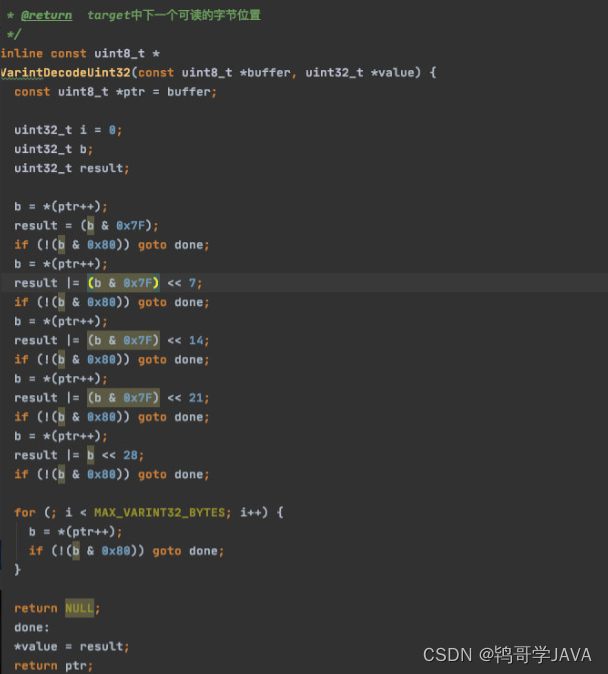Click the 'done:' label
The image size is (608, 674).
click(x=32, y=627)
